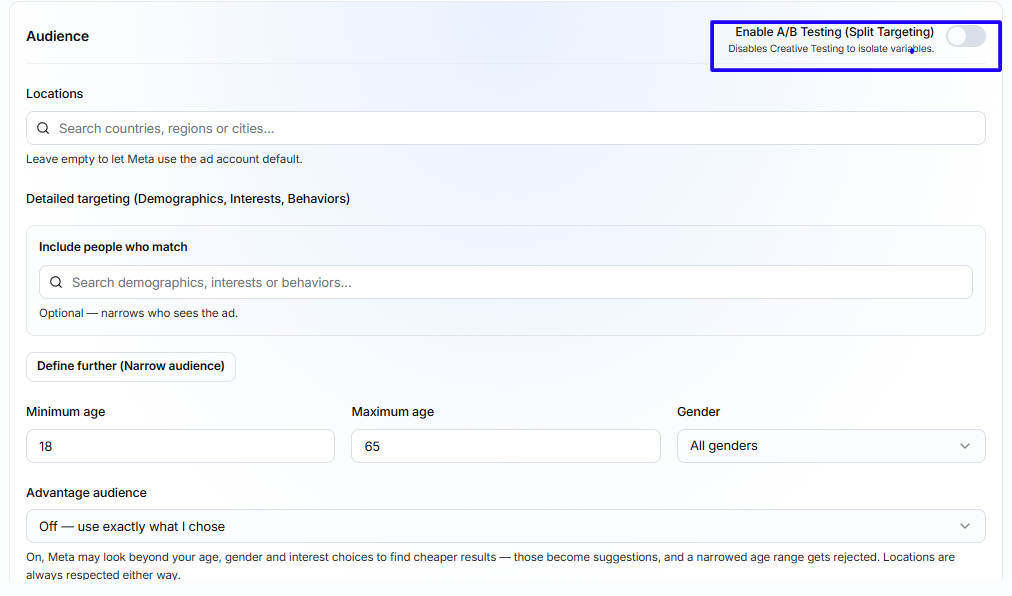Click the Minimum age label

click(x=65, y=412)
